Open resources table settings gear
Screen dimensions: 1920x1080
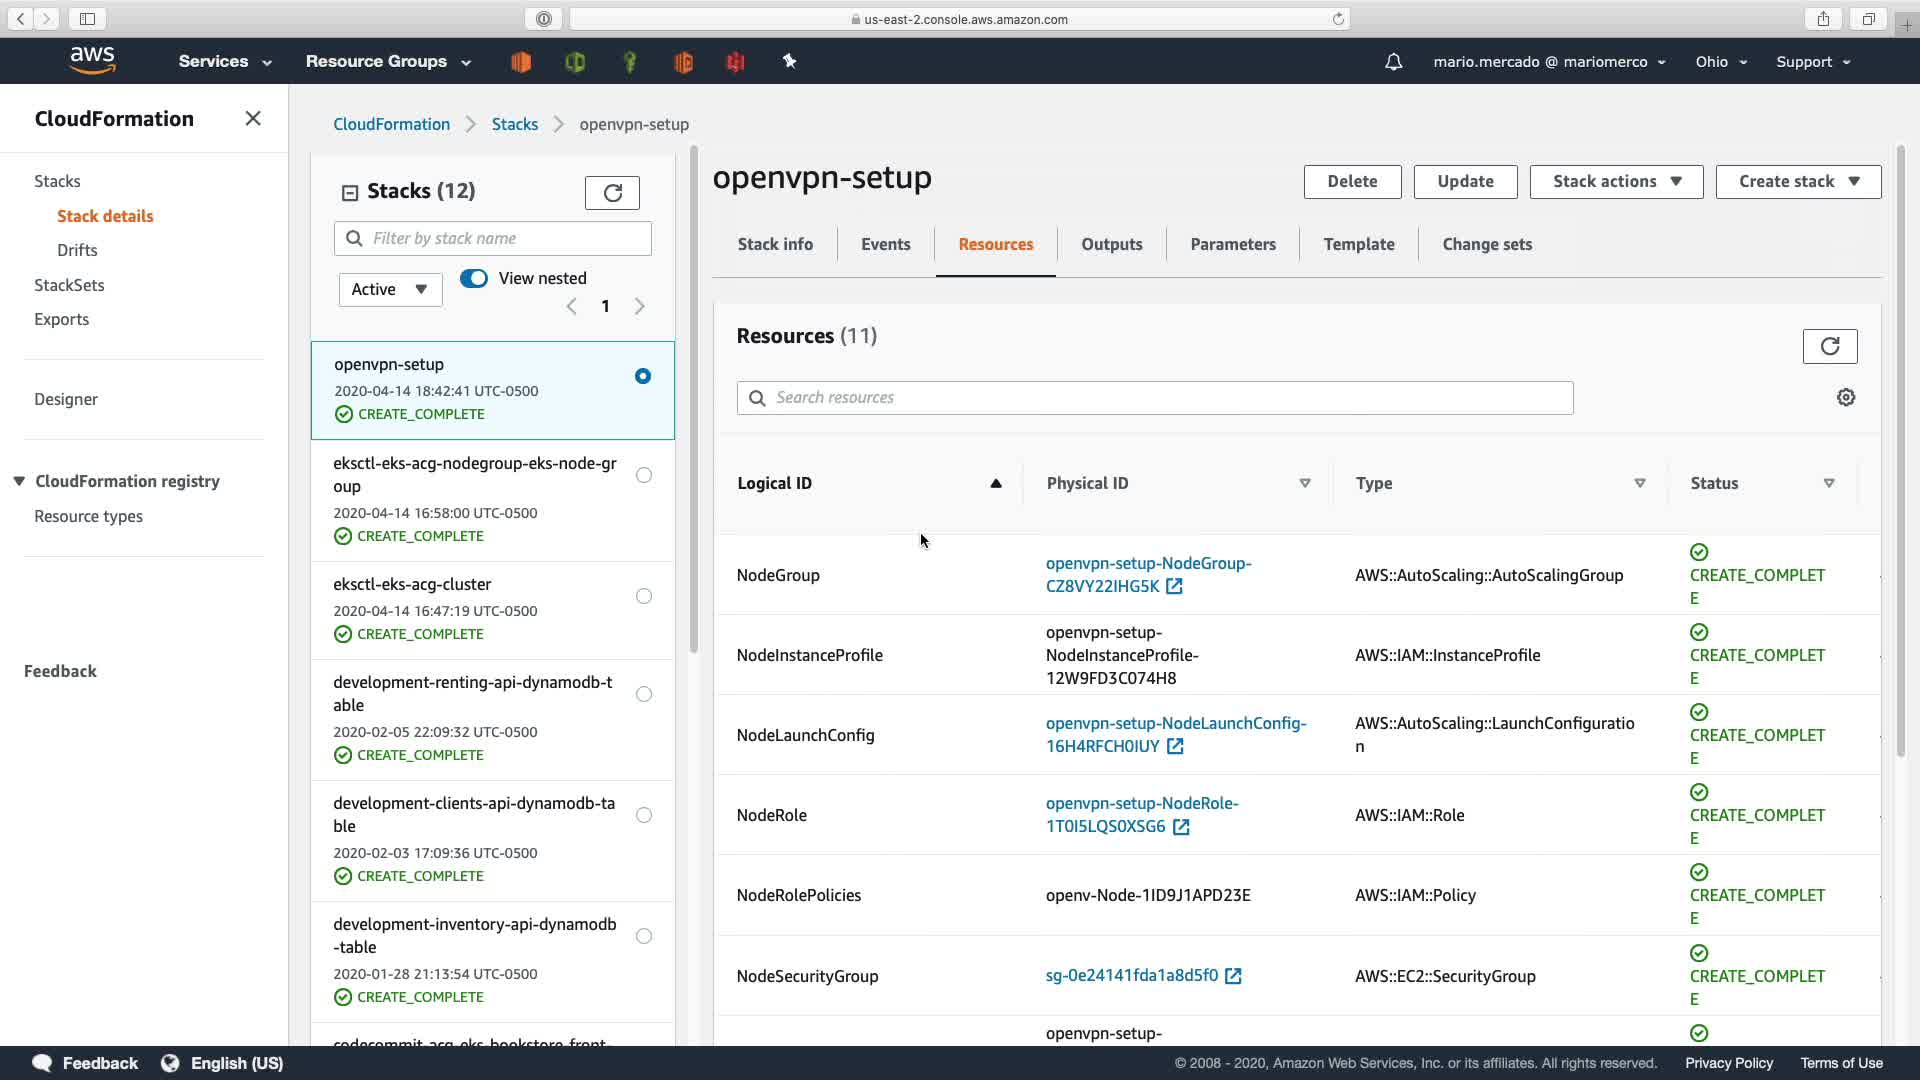1845,397
